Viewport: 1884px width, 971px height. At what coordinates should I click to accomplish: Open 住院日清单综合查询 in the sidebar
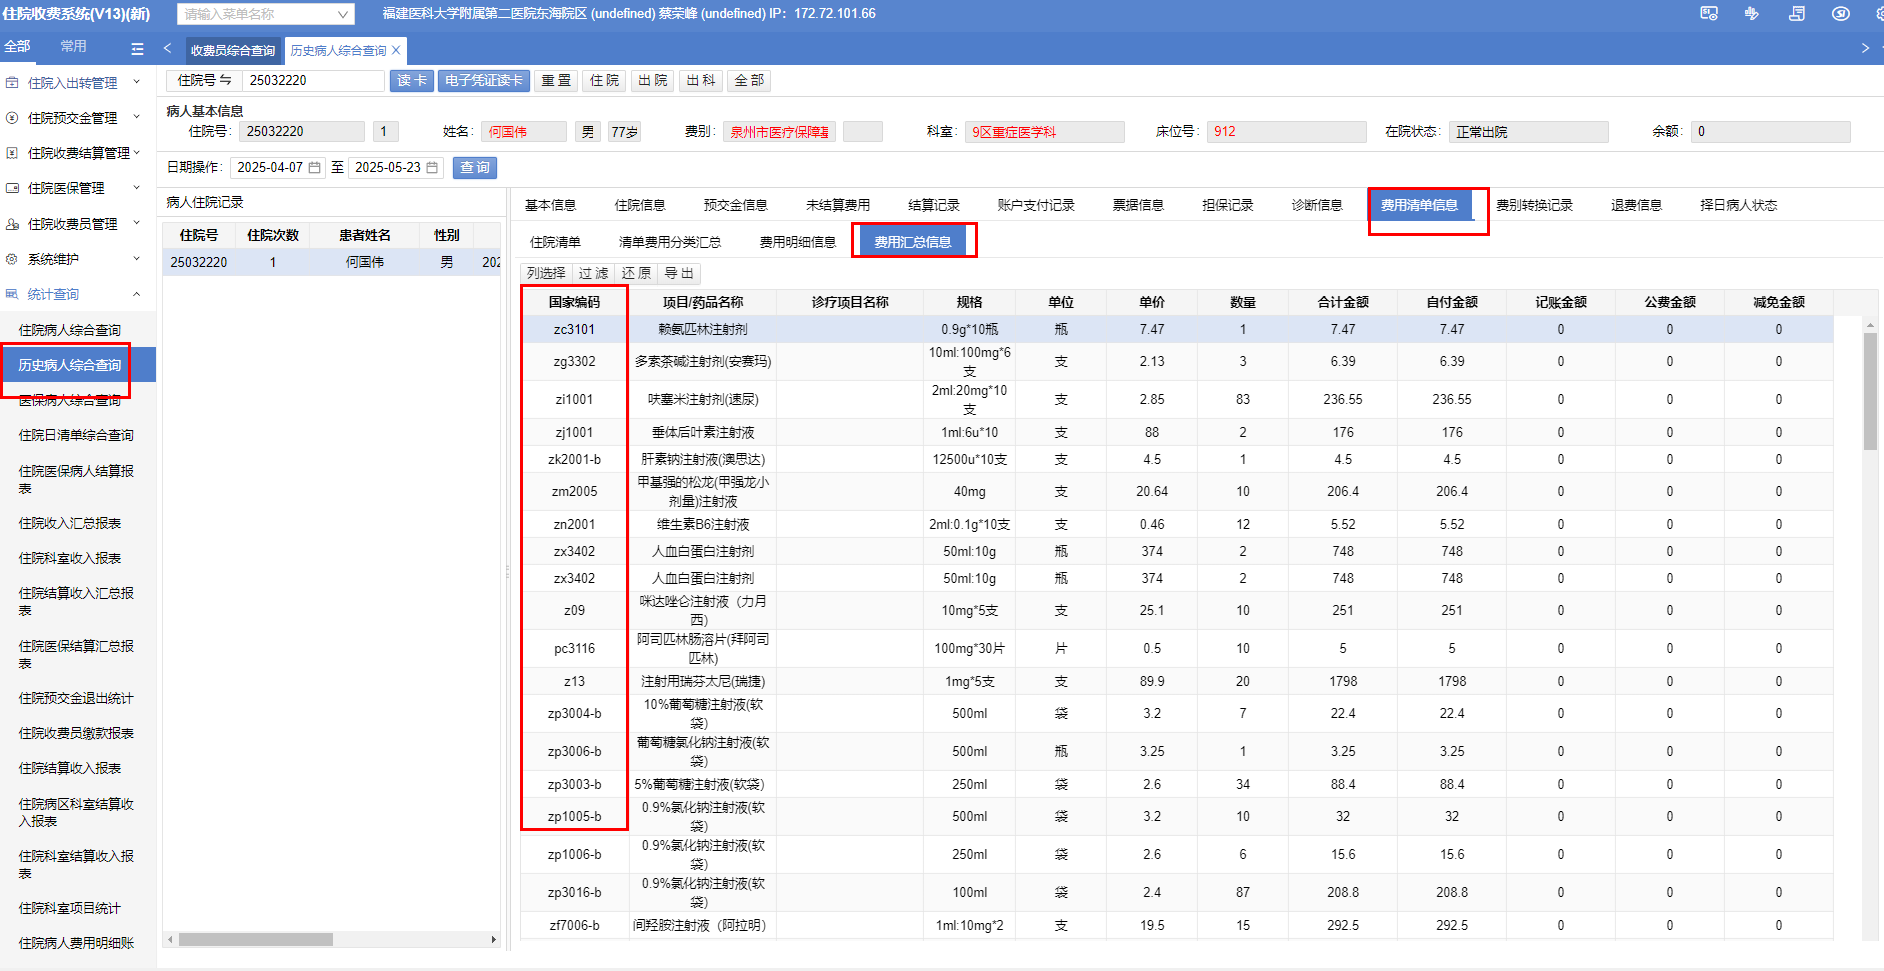[76, 435]
